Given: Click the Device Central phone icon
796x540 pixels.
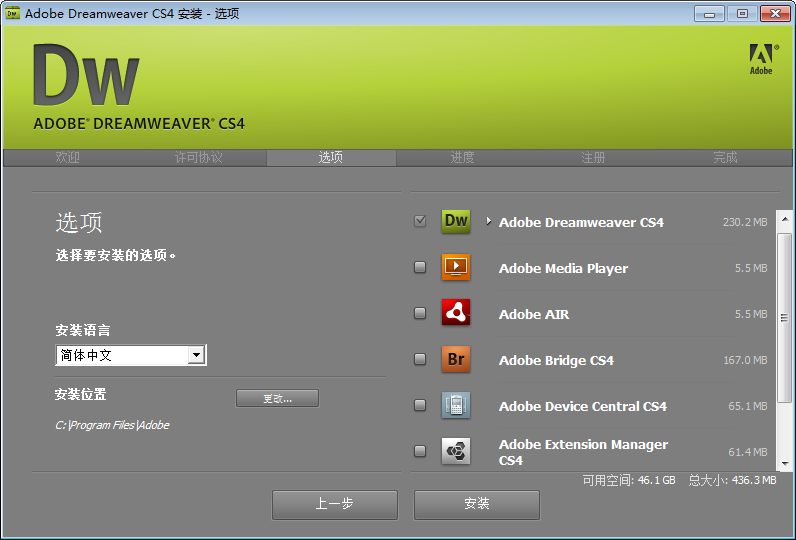Looking at the screenshot, I should (x=456, y=405).
